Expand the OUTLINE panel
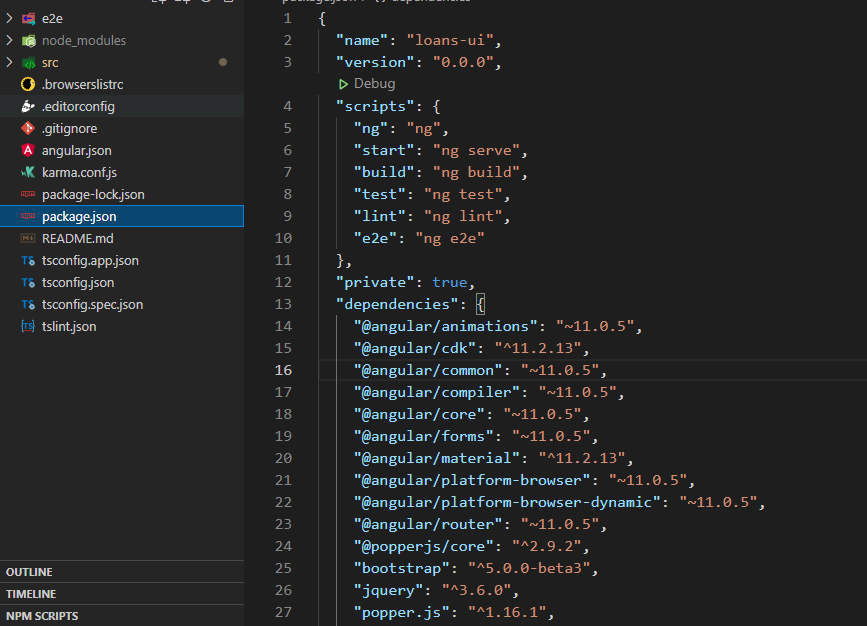Image resolution: width=867 pixels, height=626 pixels. pyautogui.click(x=122, y=572)
